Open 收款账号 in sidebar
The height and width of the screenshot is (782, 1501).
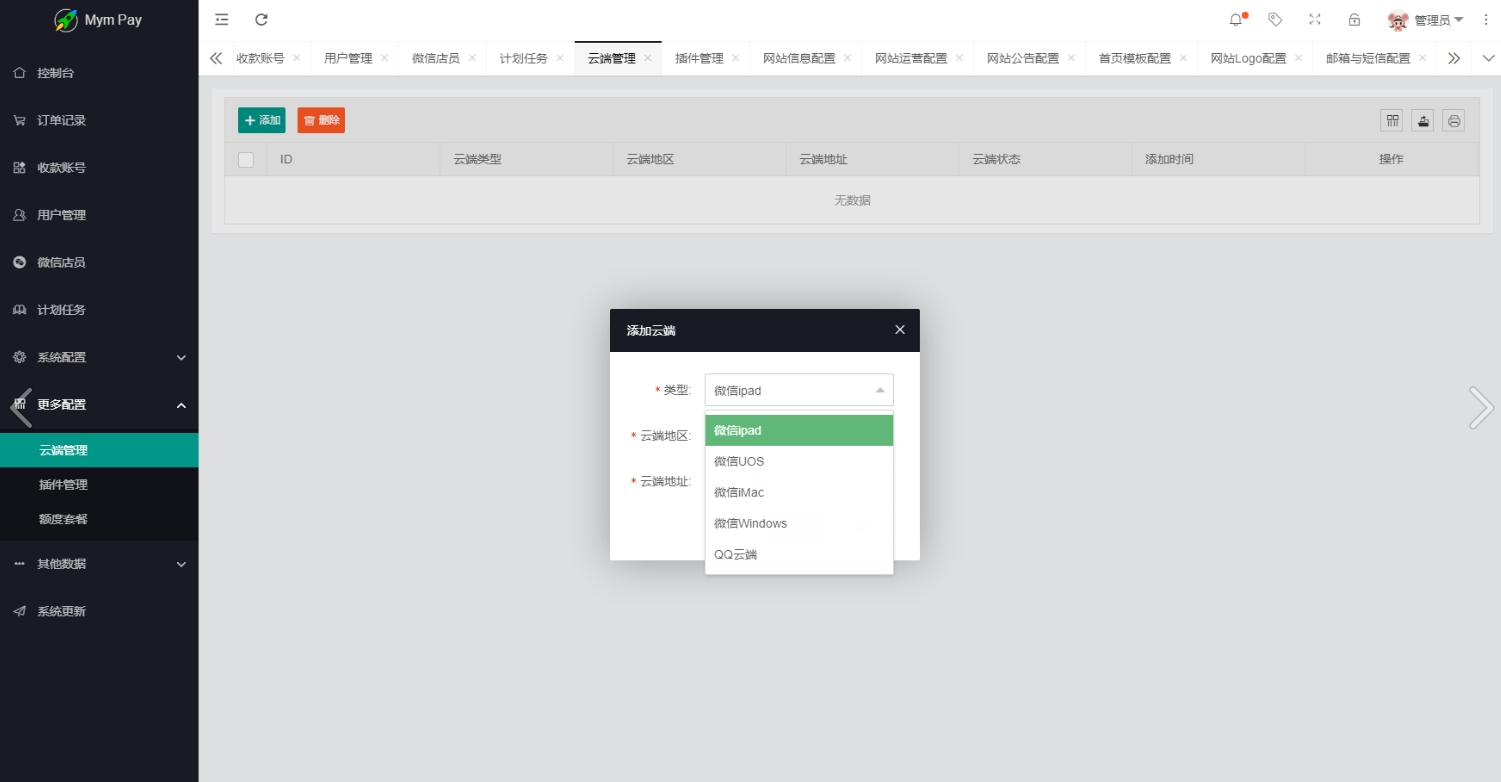coord(99,168)
